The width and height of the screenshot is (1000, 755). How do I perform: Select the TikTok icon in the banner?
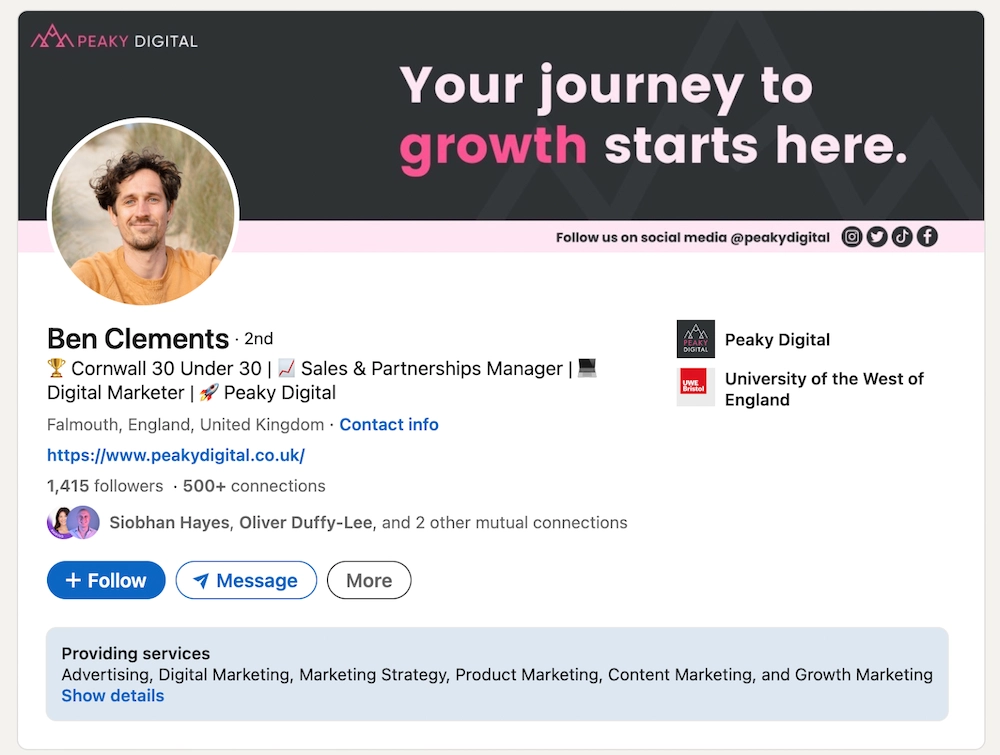tap(901, 236)
